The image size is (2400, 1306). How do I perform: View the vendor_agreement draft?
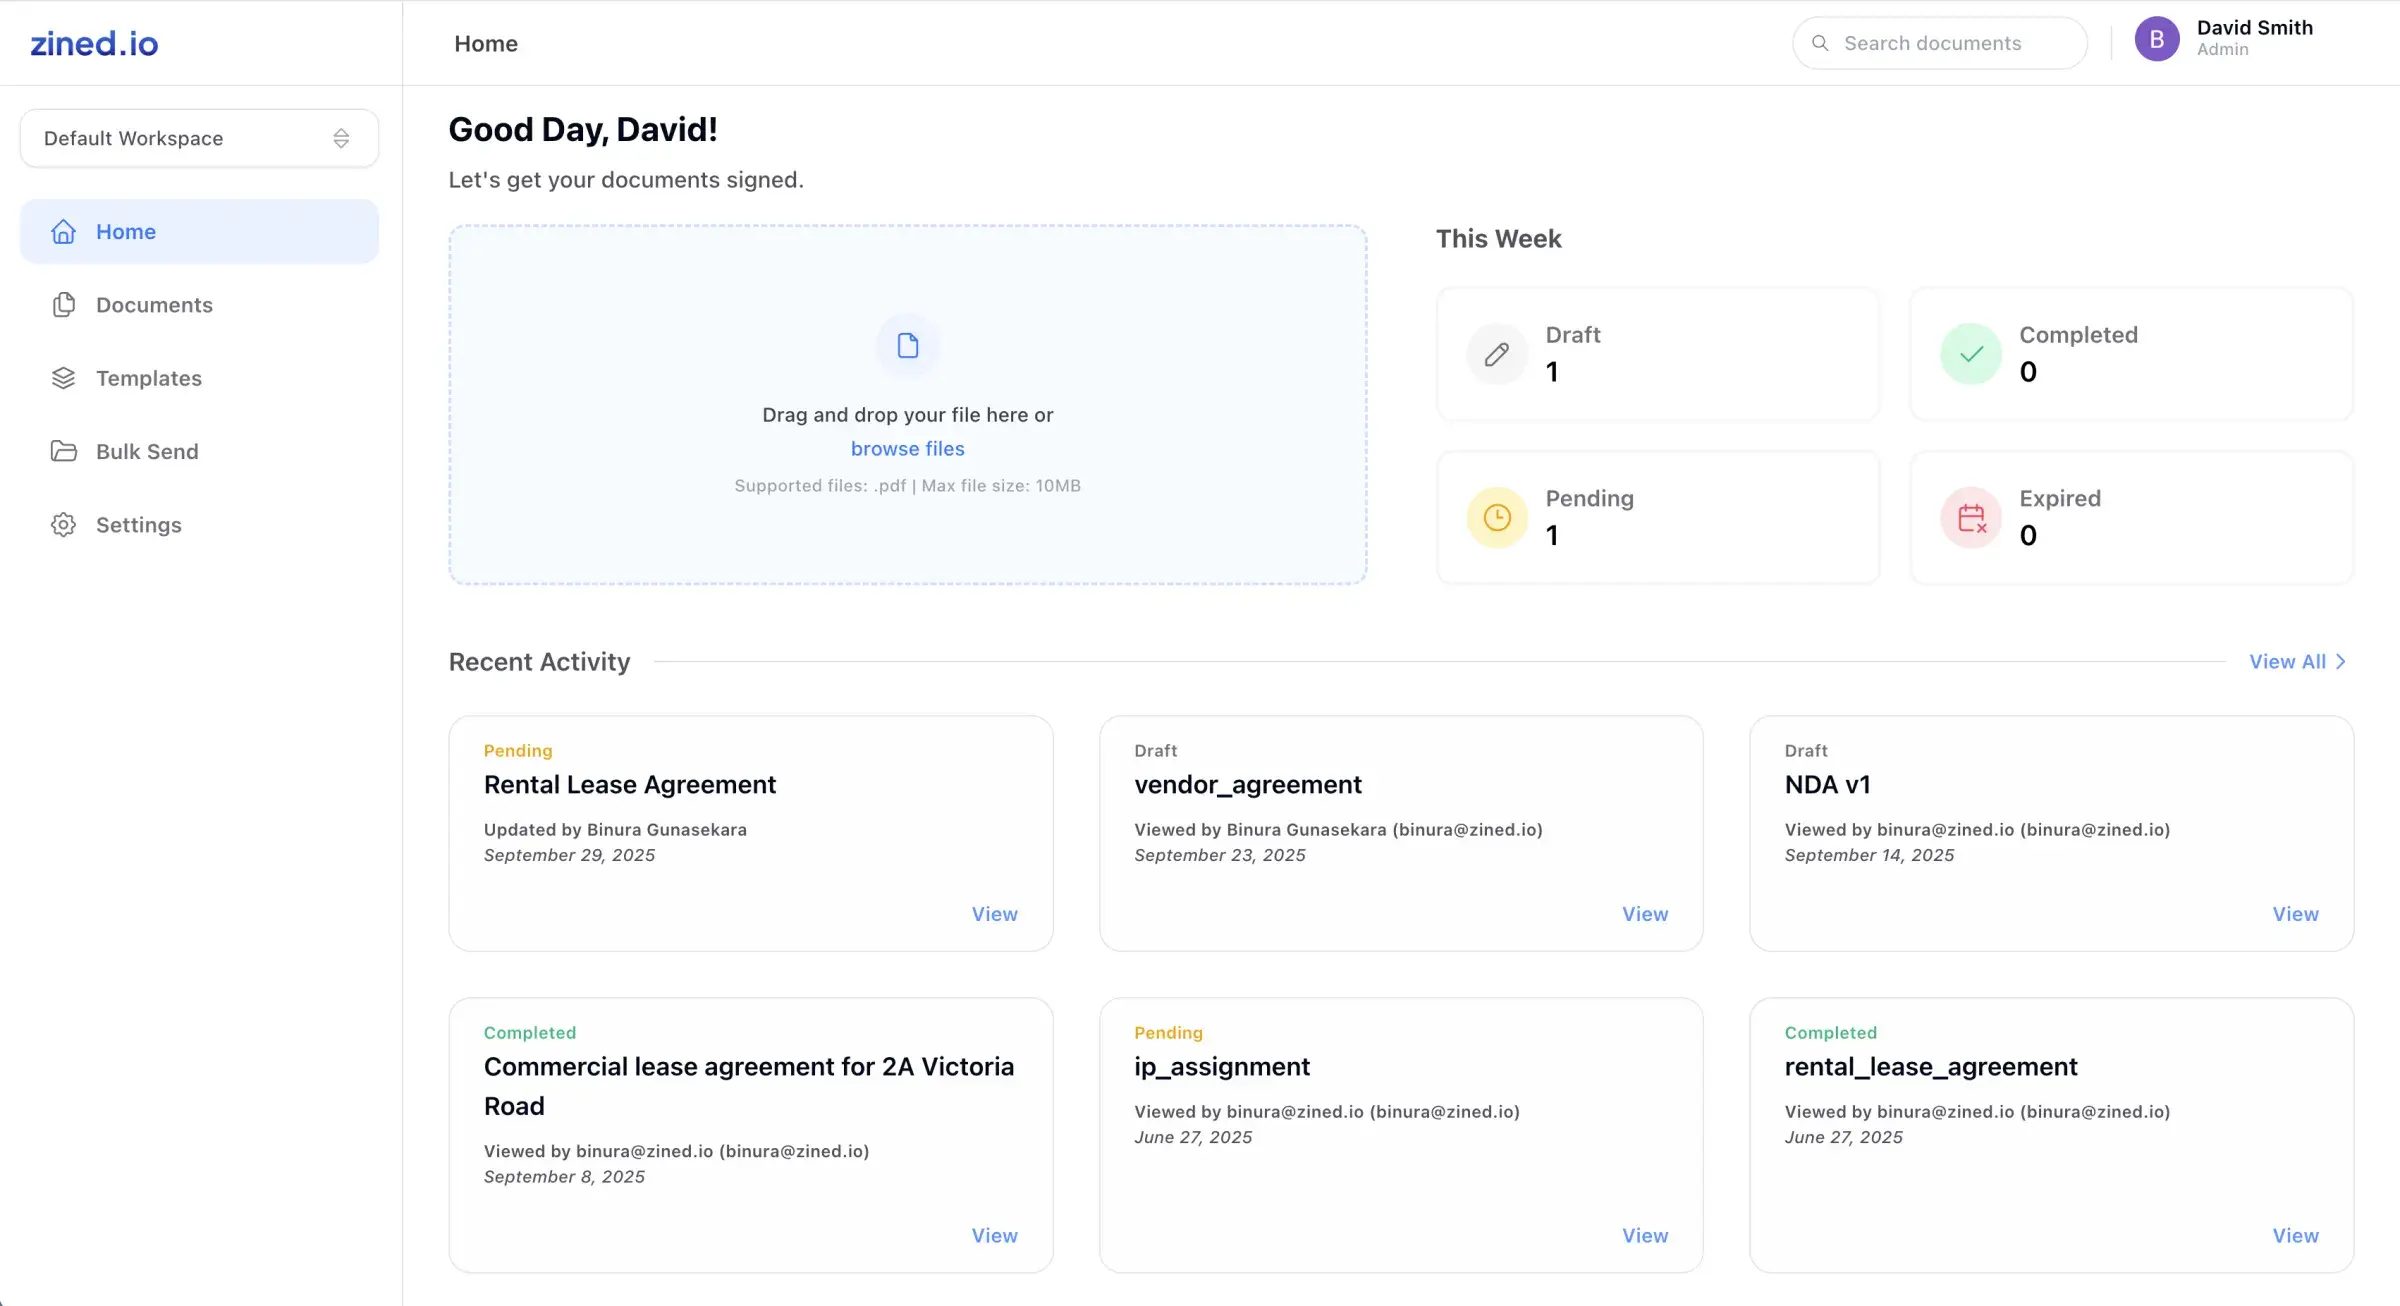point(1645,913)
